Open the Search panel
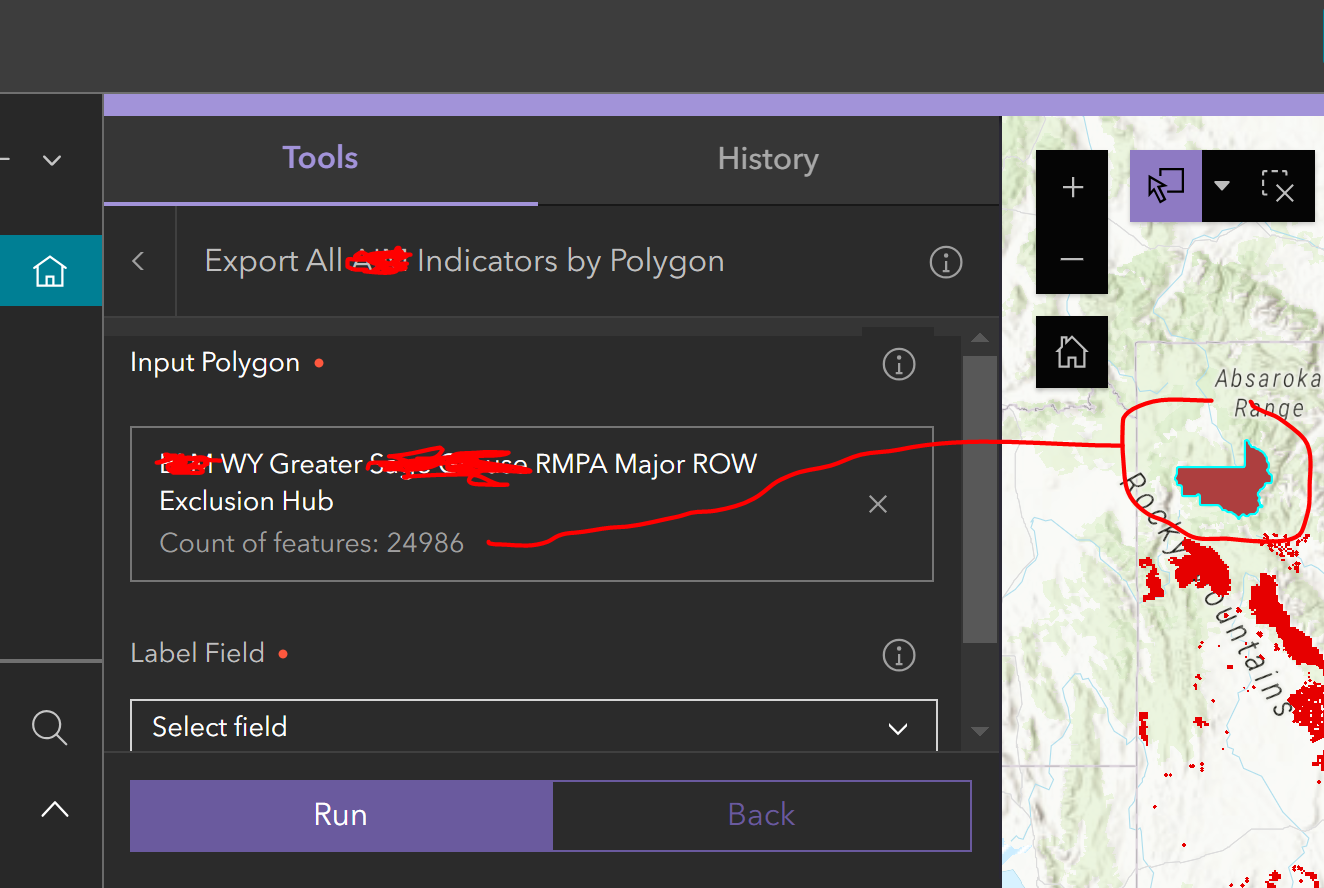The image size is (1324, 888). 51,727
